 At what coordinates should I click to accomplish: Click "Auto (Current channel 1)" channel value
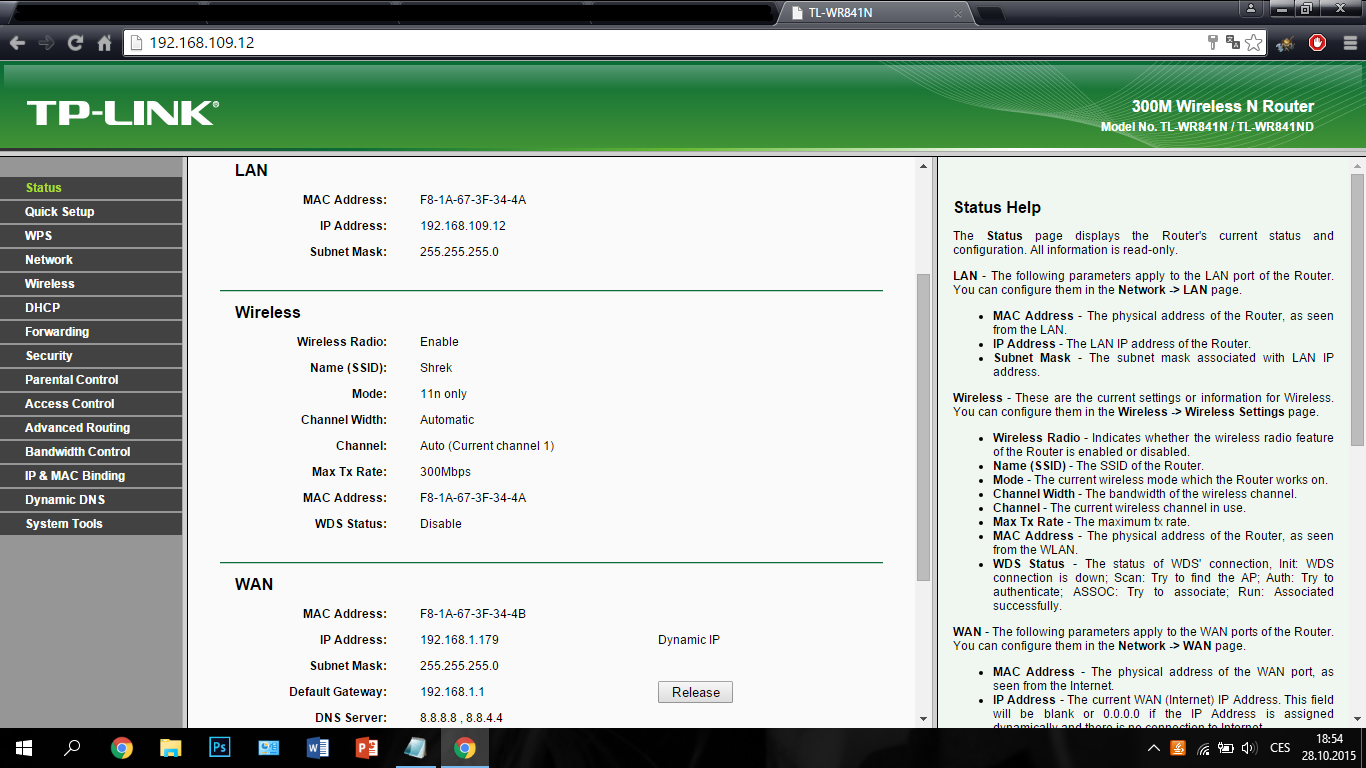click(x=487, y=446)
